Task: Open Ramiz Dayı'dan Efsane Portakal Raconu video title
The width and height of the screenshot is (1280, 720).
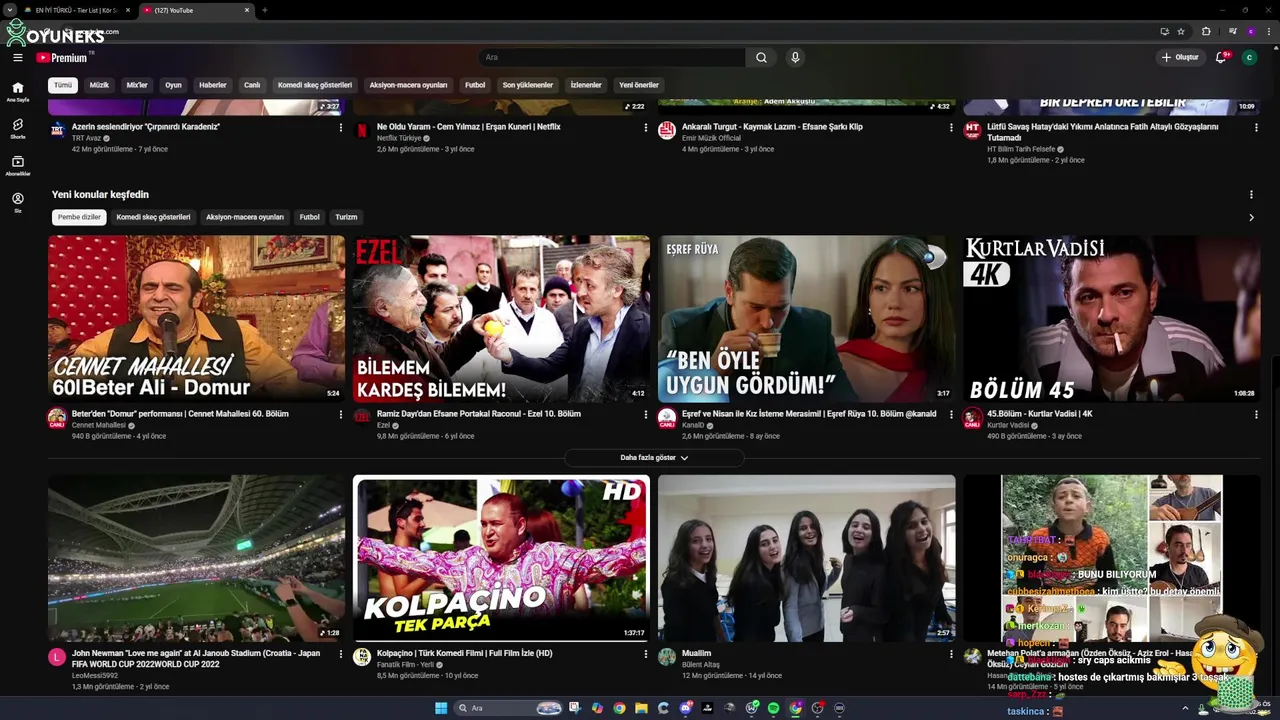Action: pos(479,414)
